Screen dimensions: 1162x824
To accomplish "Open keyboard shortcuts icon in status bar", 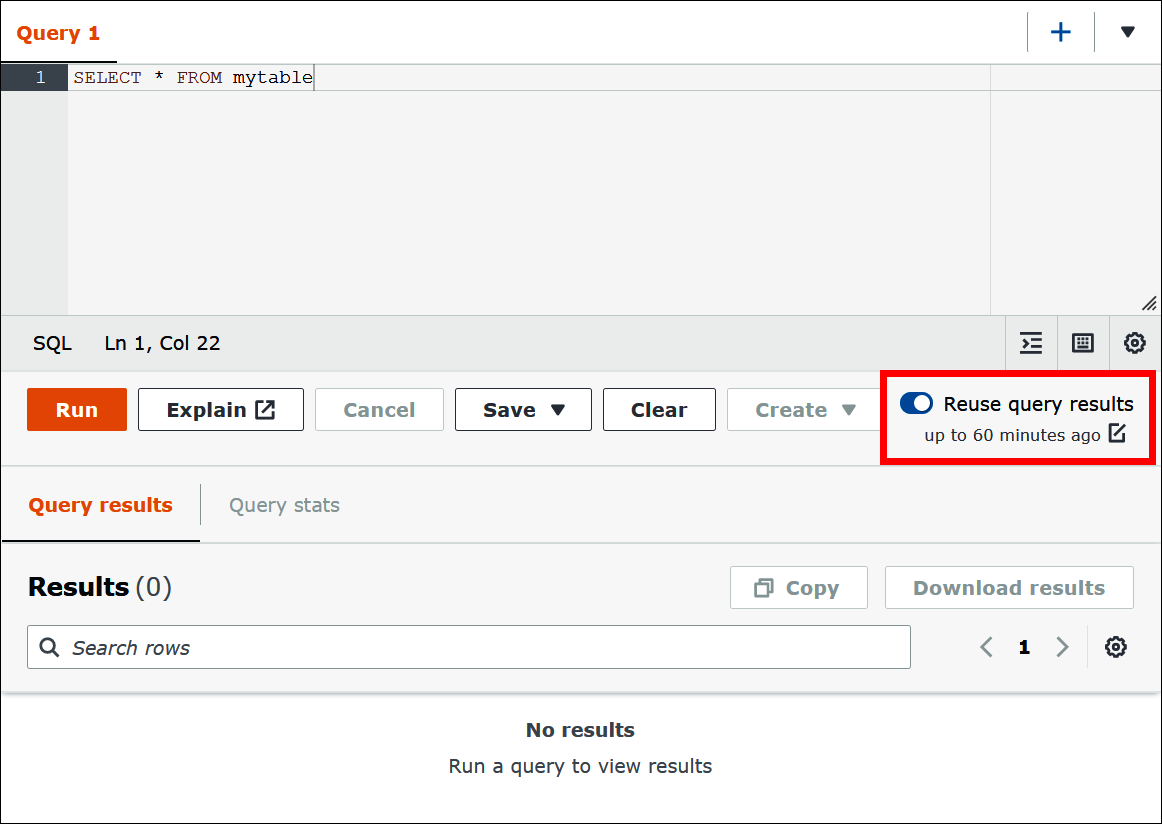I will tap(1082, 343).
